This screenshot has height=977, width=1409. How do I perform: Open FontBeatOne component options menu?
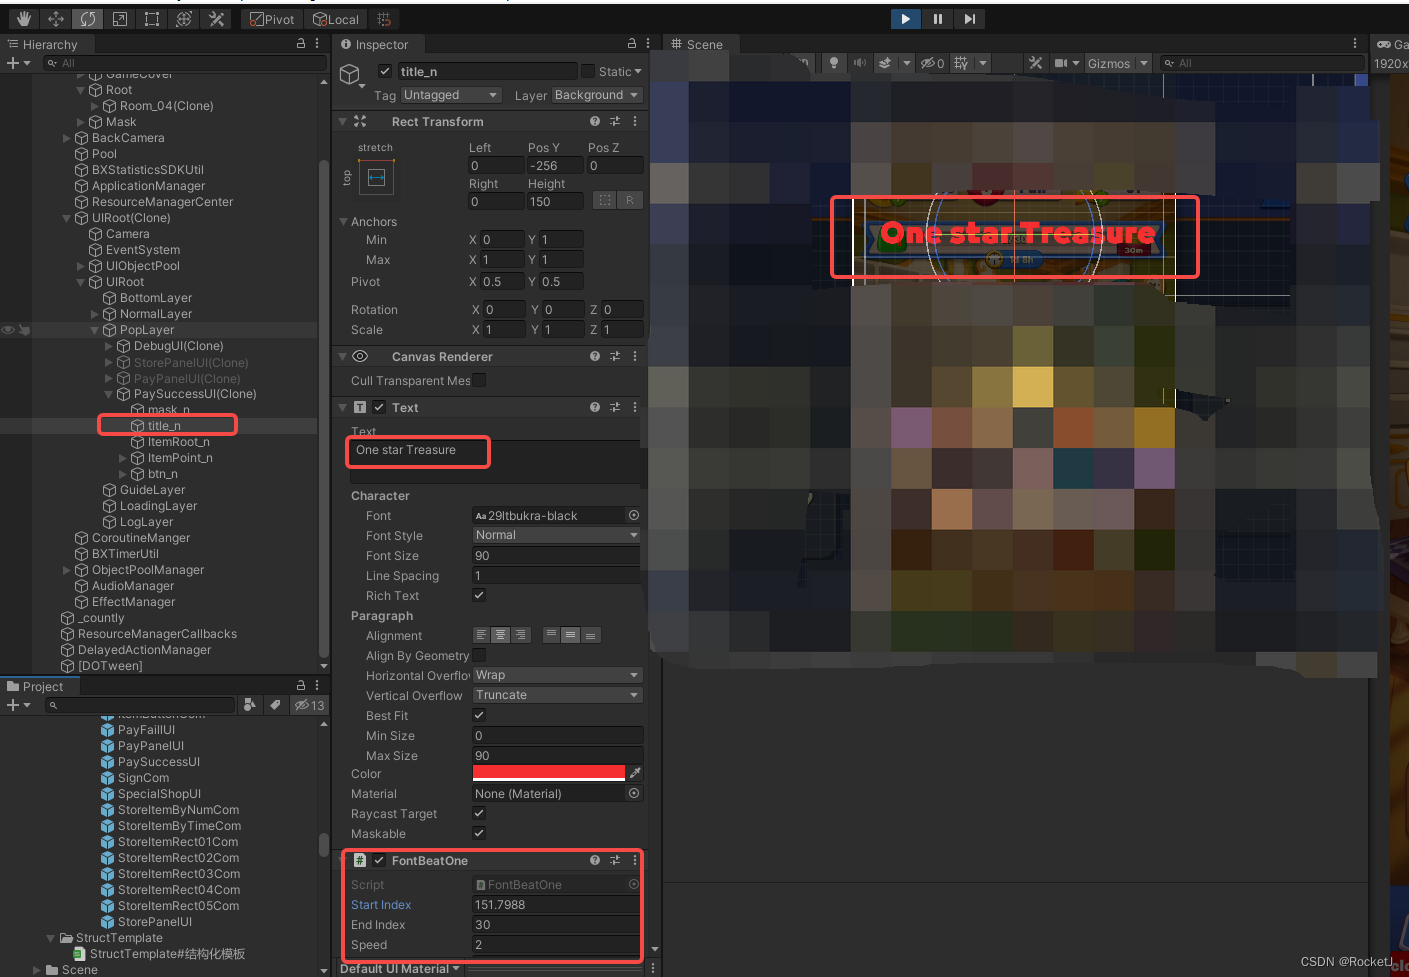635,860
